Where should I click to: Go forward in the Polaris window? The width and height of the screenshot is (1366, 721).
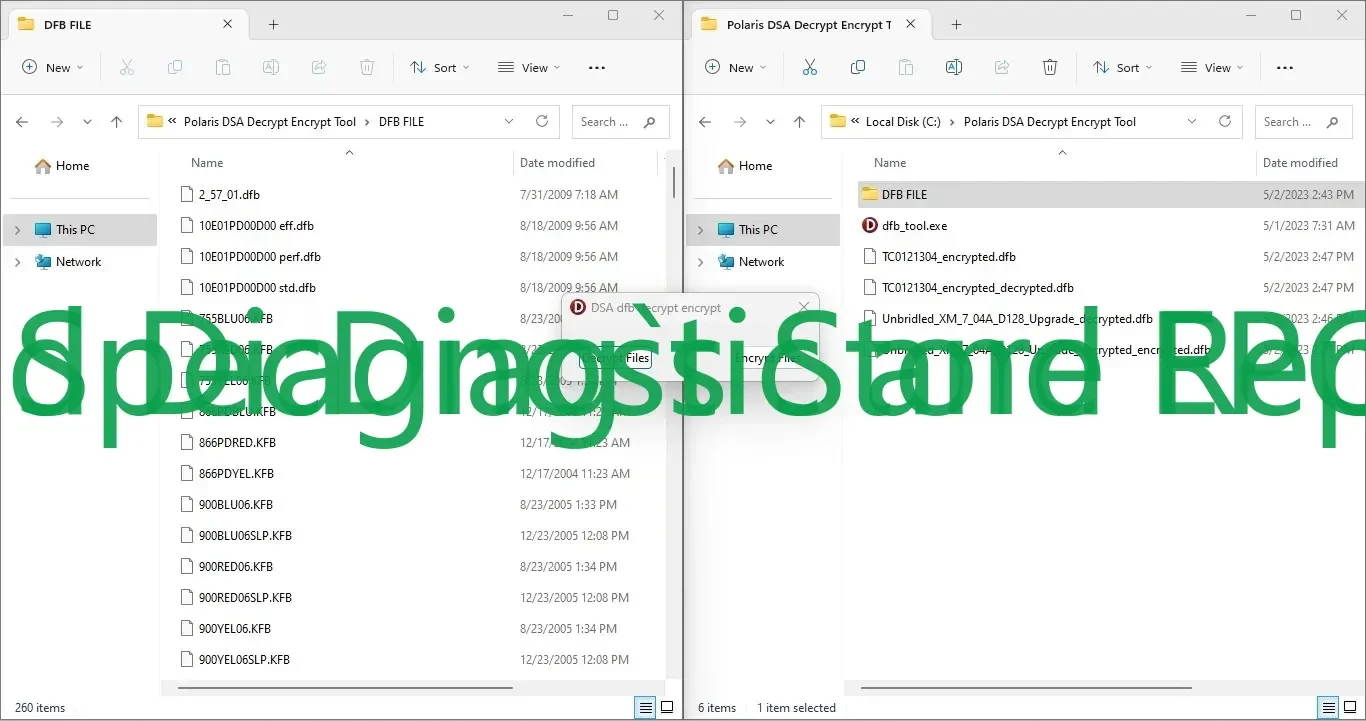click(740, 122)
